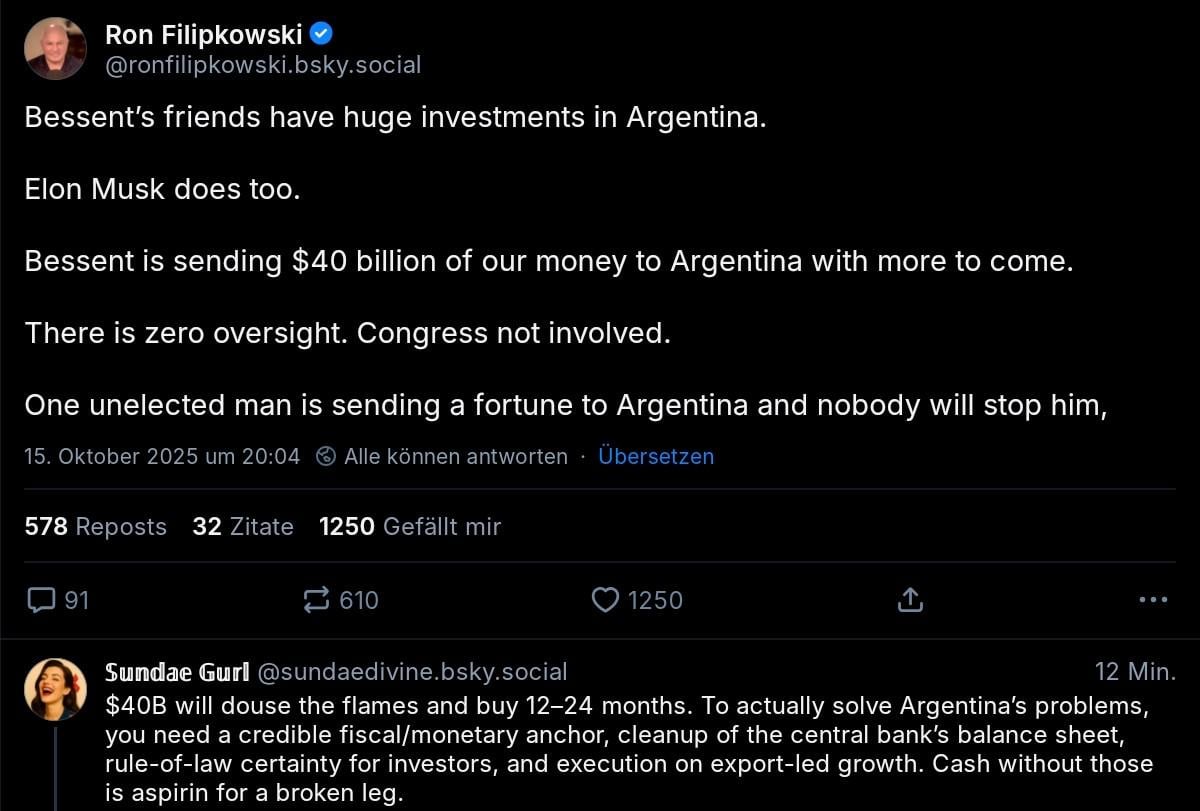This screenshot has height=811, width=1200.
Task: Open Sundae Gurl's avatar
Action: click(x=55, y=690)
